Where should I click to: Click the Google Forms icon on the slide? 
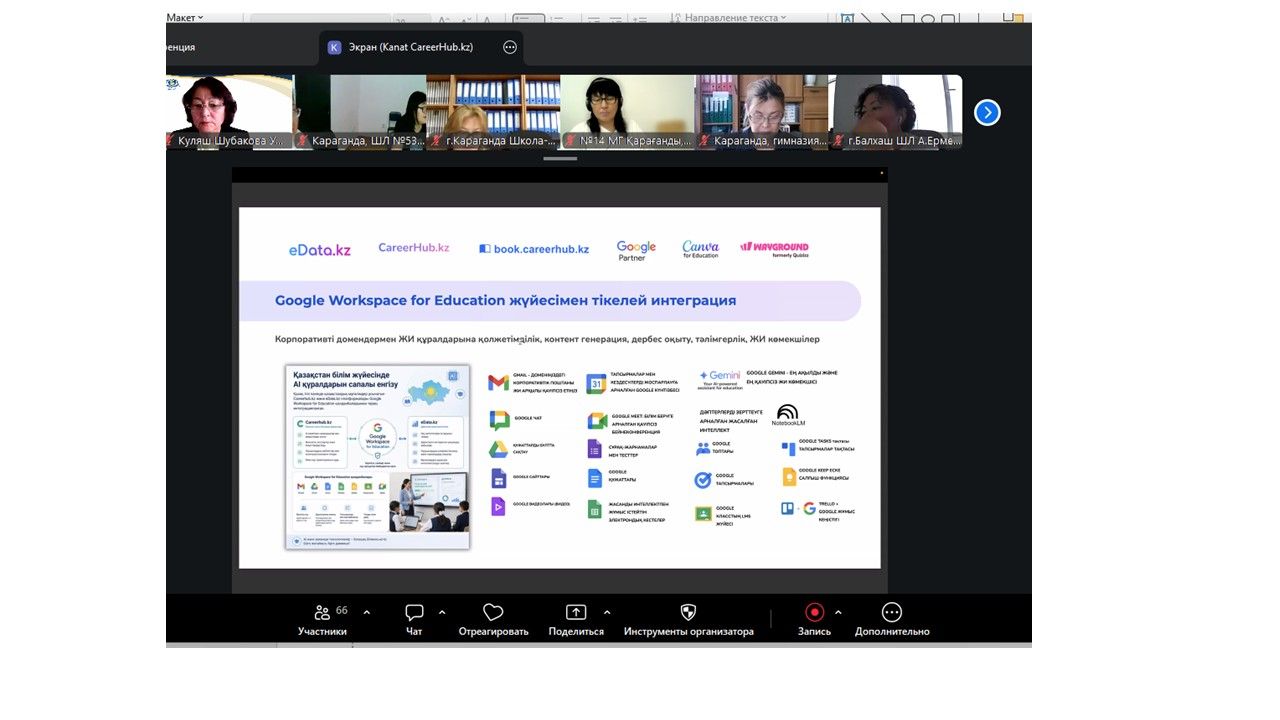click(x=594, y=449)
